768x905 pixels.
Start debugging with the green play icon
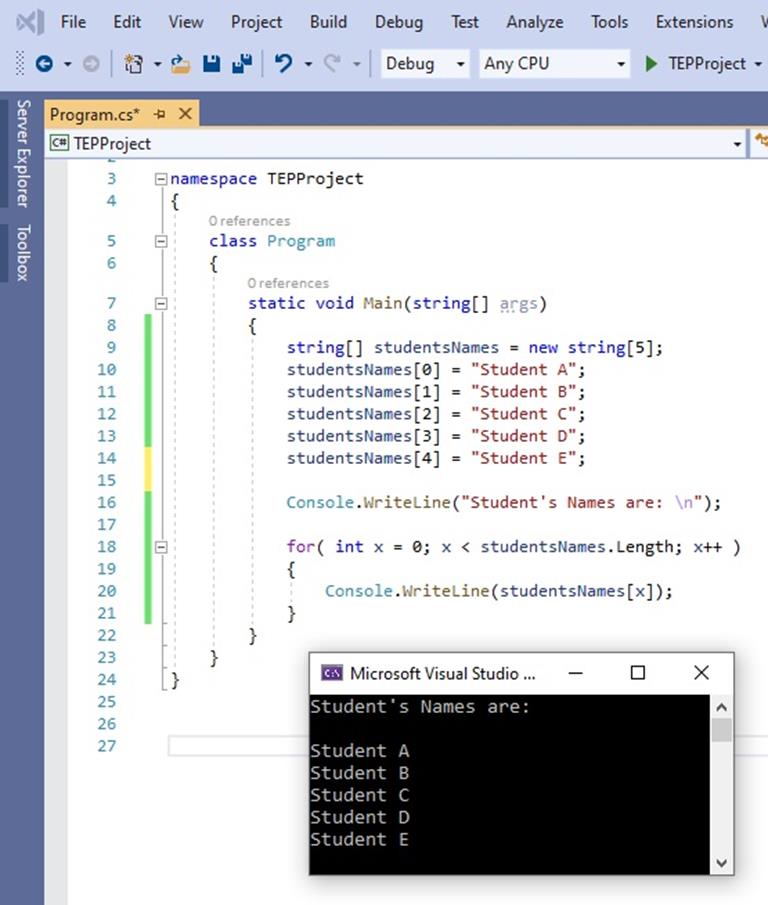(x=651, y=63)
